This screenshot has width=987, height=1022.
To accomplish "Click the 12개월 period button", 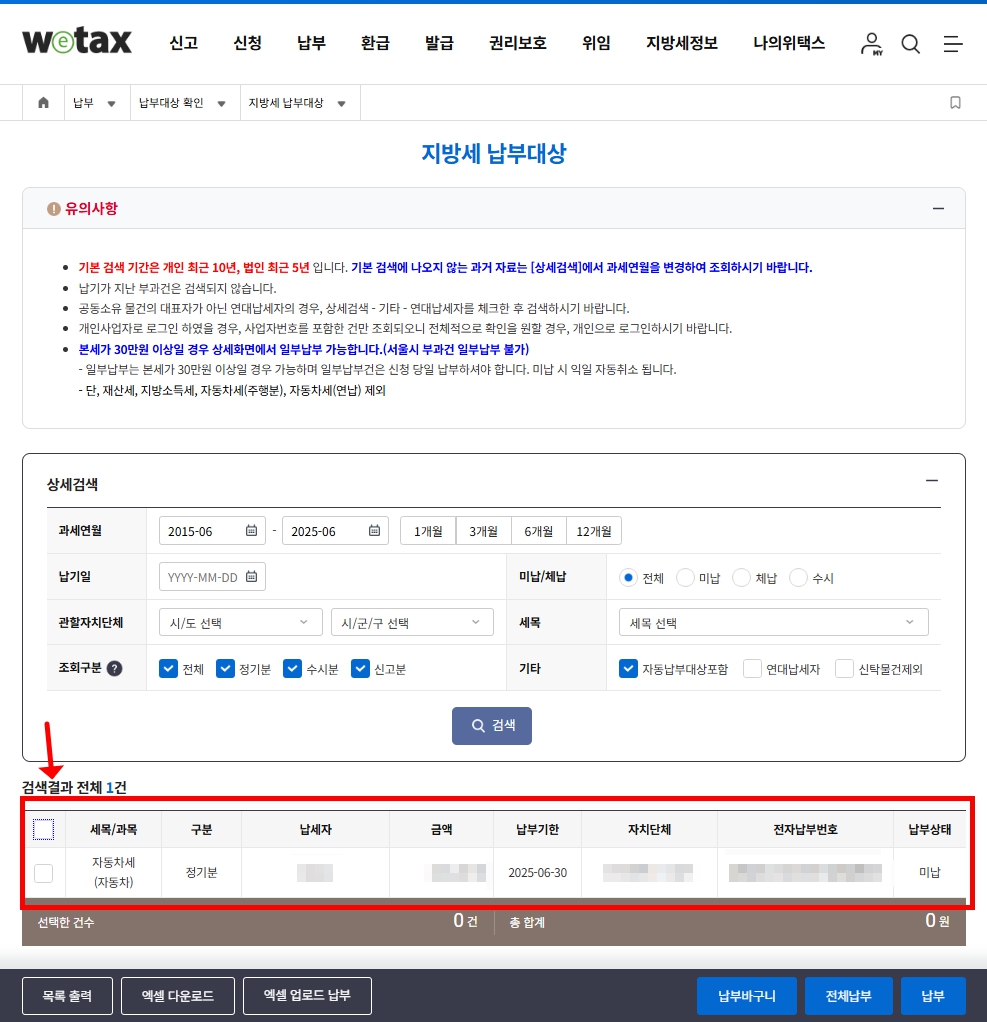I will 594,530.
